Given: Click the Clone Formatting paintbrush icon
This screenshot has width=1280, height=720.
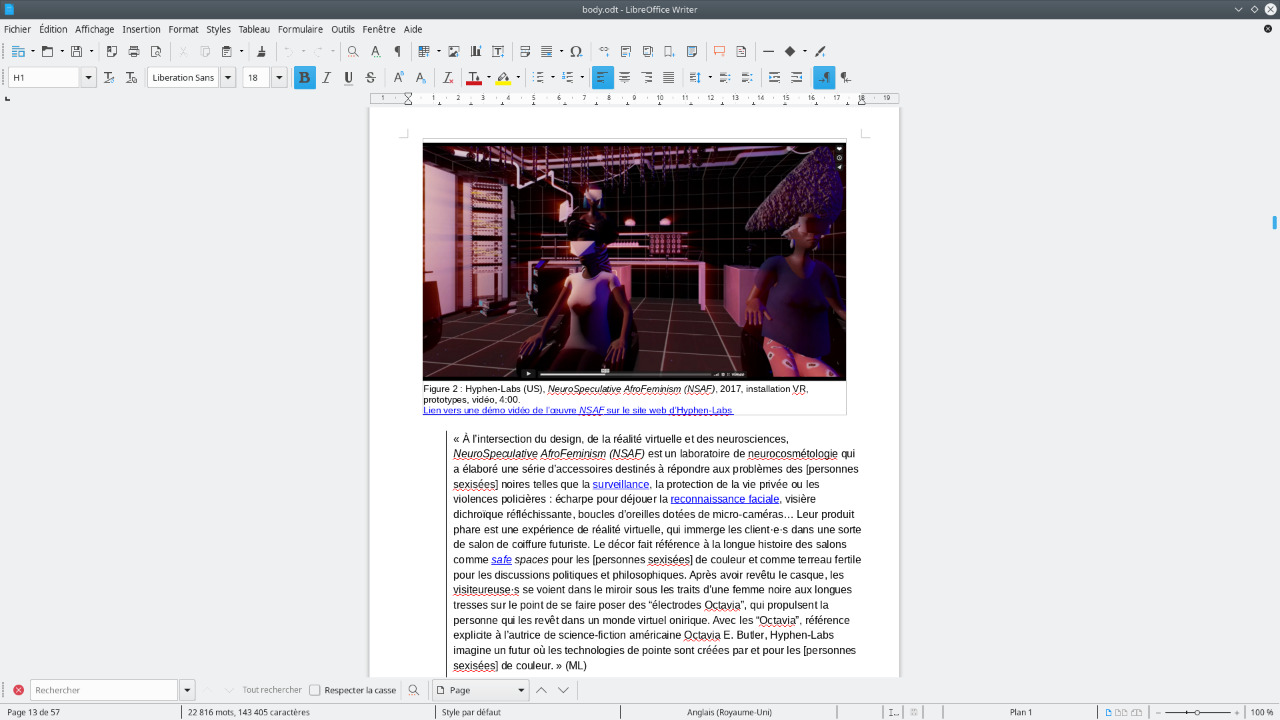Looking at the screenshot, I should [x=262, y=51].
